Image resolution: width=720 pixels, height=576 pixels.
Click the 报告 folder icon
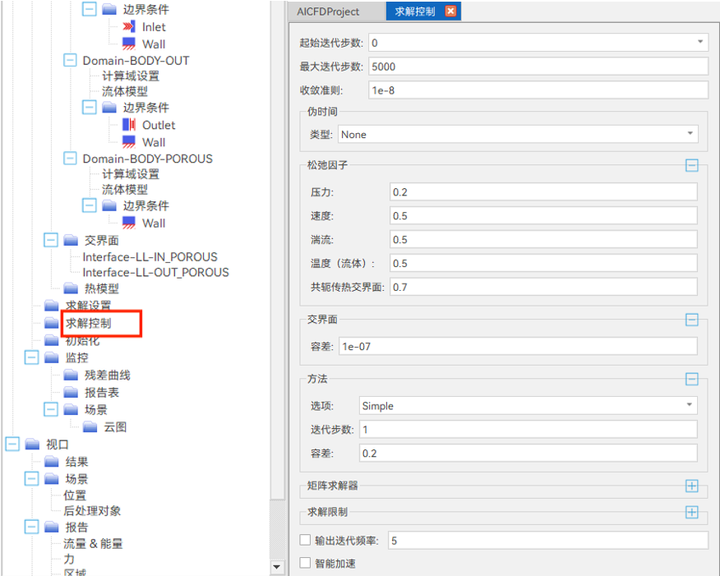51,527
